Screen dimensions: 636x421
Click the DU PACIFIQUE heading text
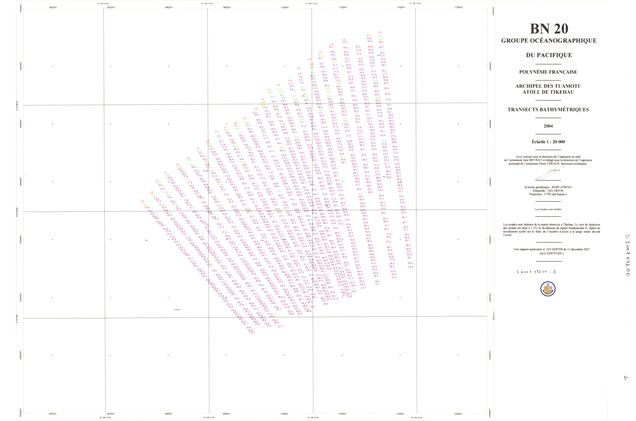coord(547,56)
